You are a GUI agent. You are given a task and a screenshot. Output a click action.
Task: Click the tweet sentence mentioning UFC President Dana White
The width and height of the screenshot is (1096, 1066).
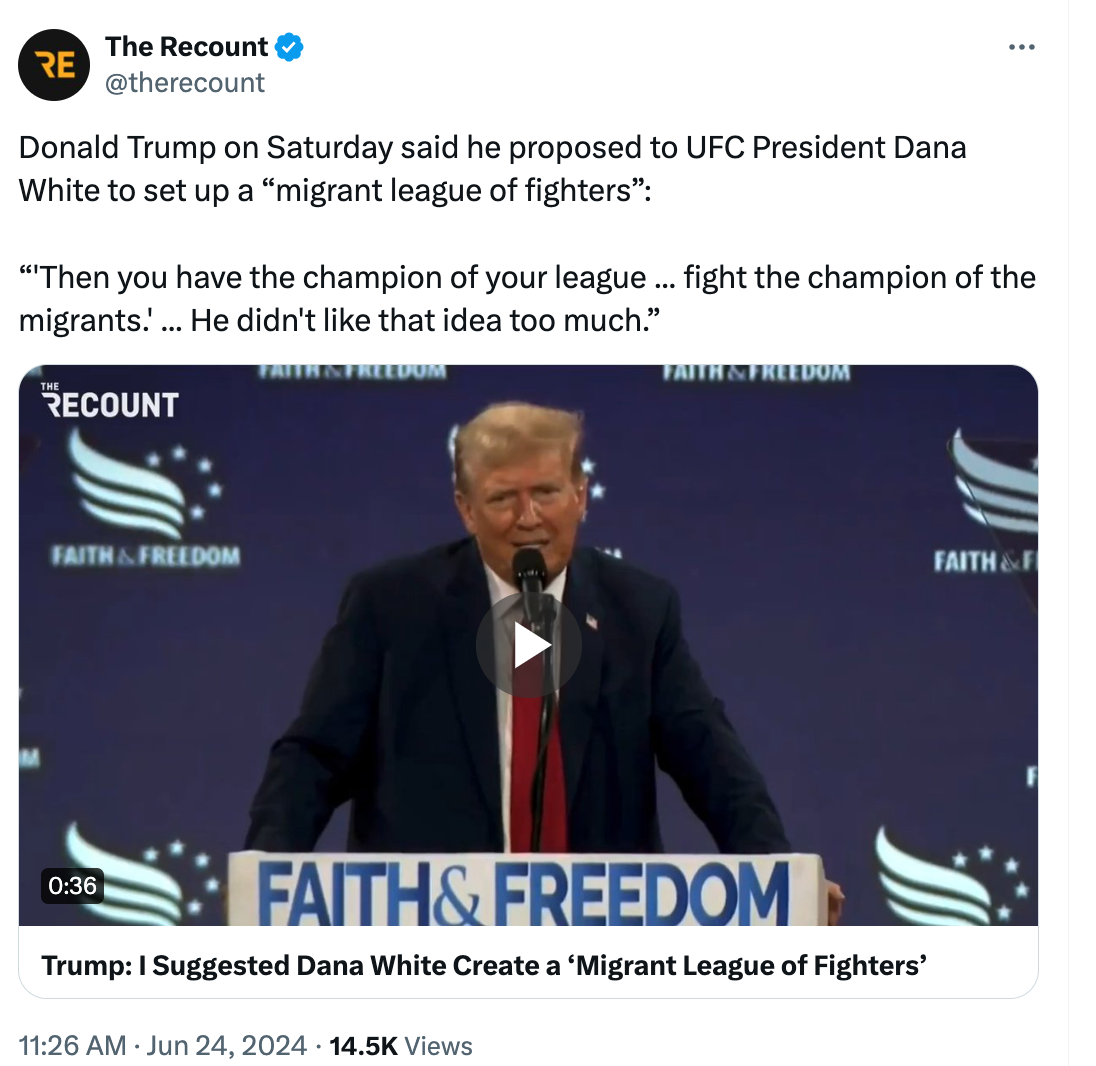click(493, 168)
